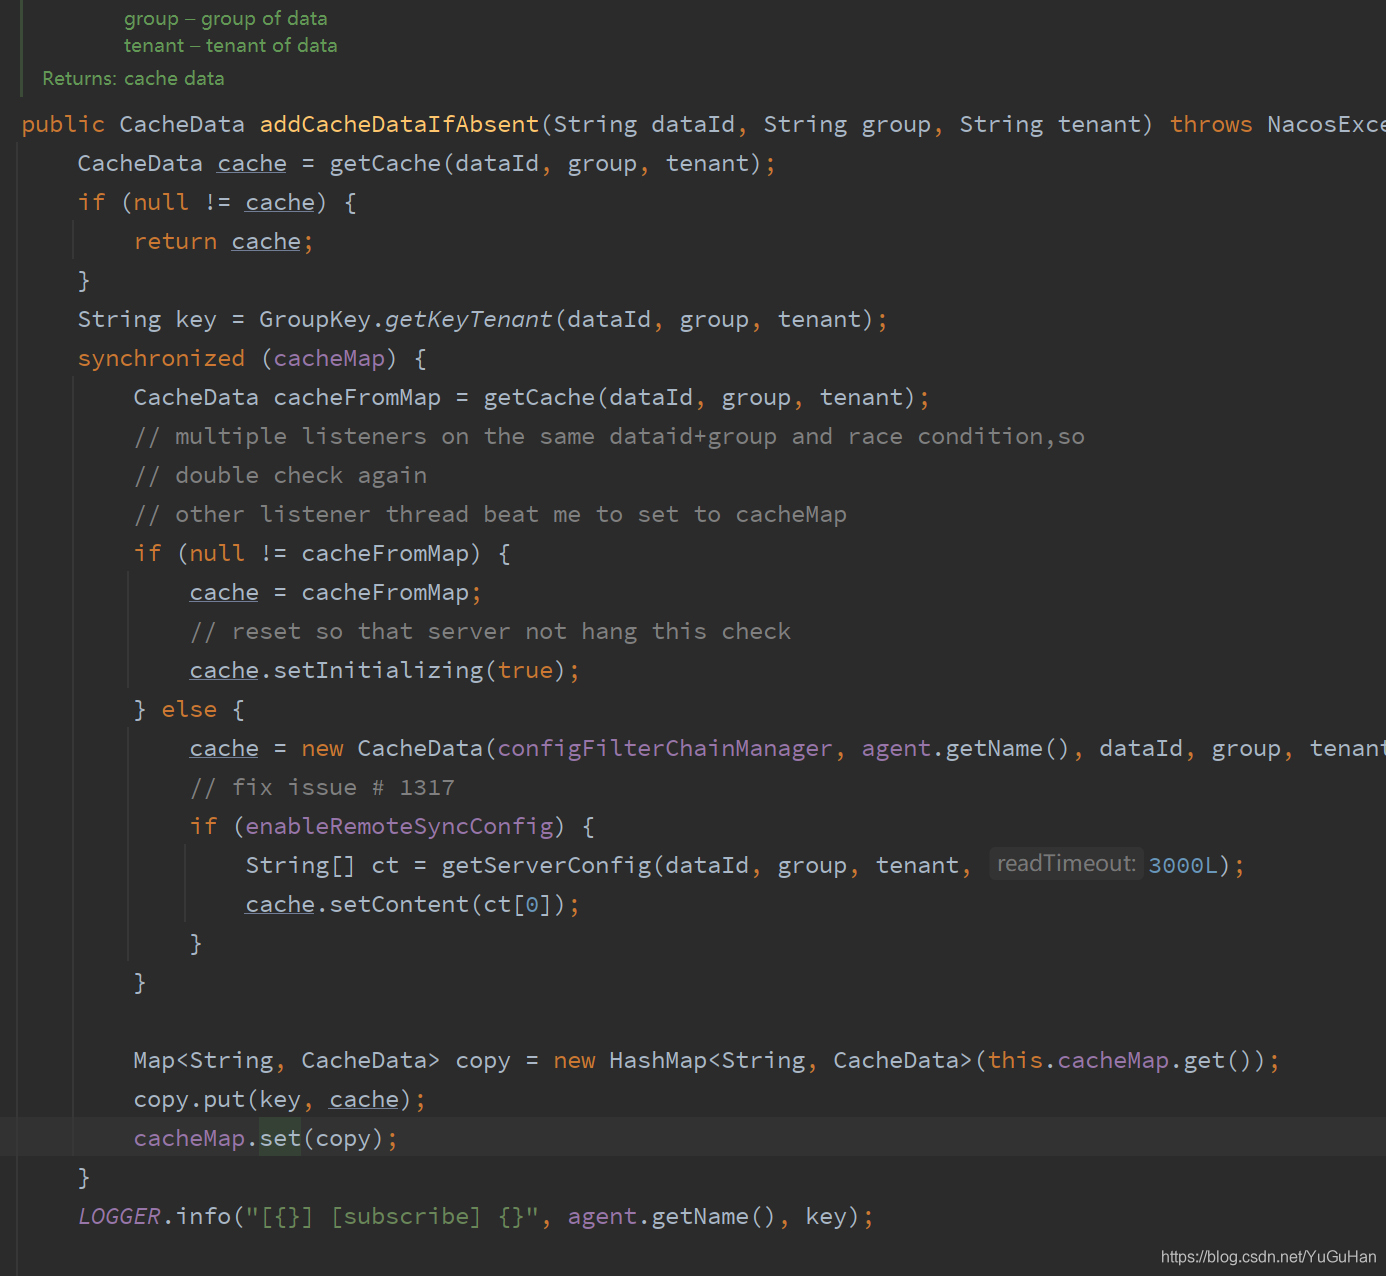Viewport: 1386px width, 1276px height.
Task: Click the 'tenant – tenant of data' doc line
Action: coord(230,45)
